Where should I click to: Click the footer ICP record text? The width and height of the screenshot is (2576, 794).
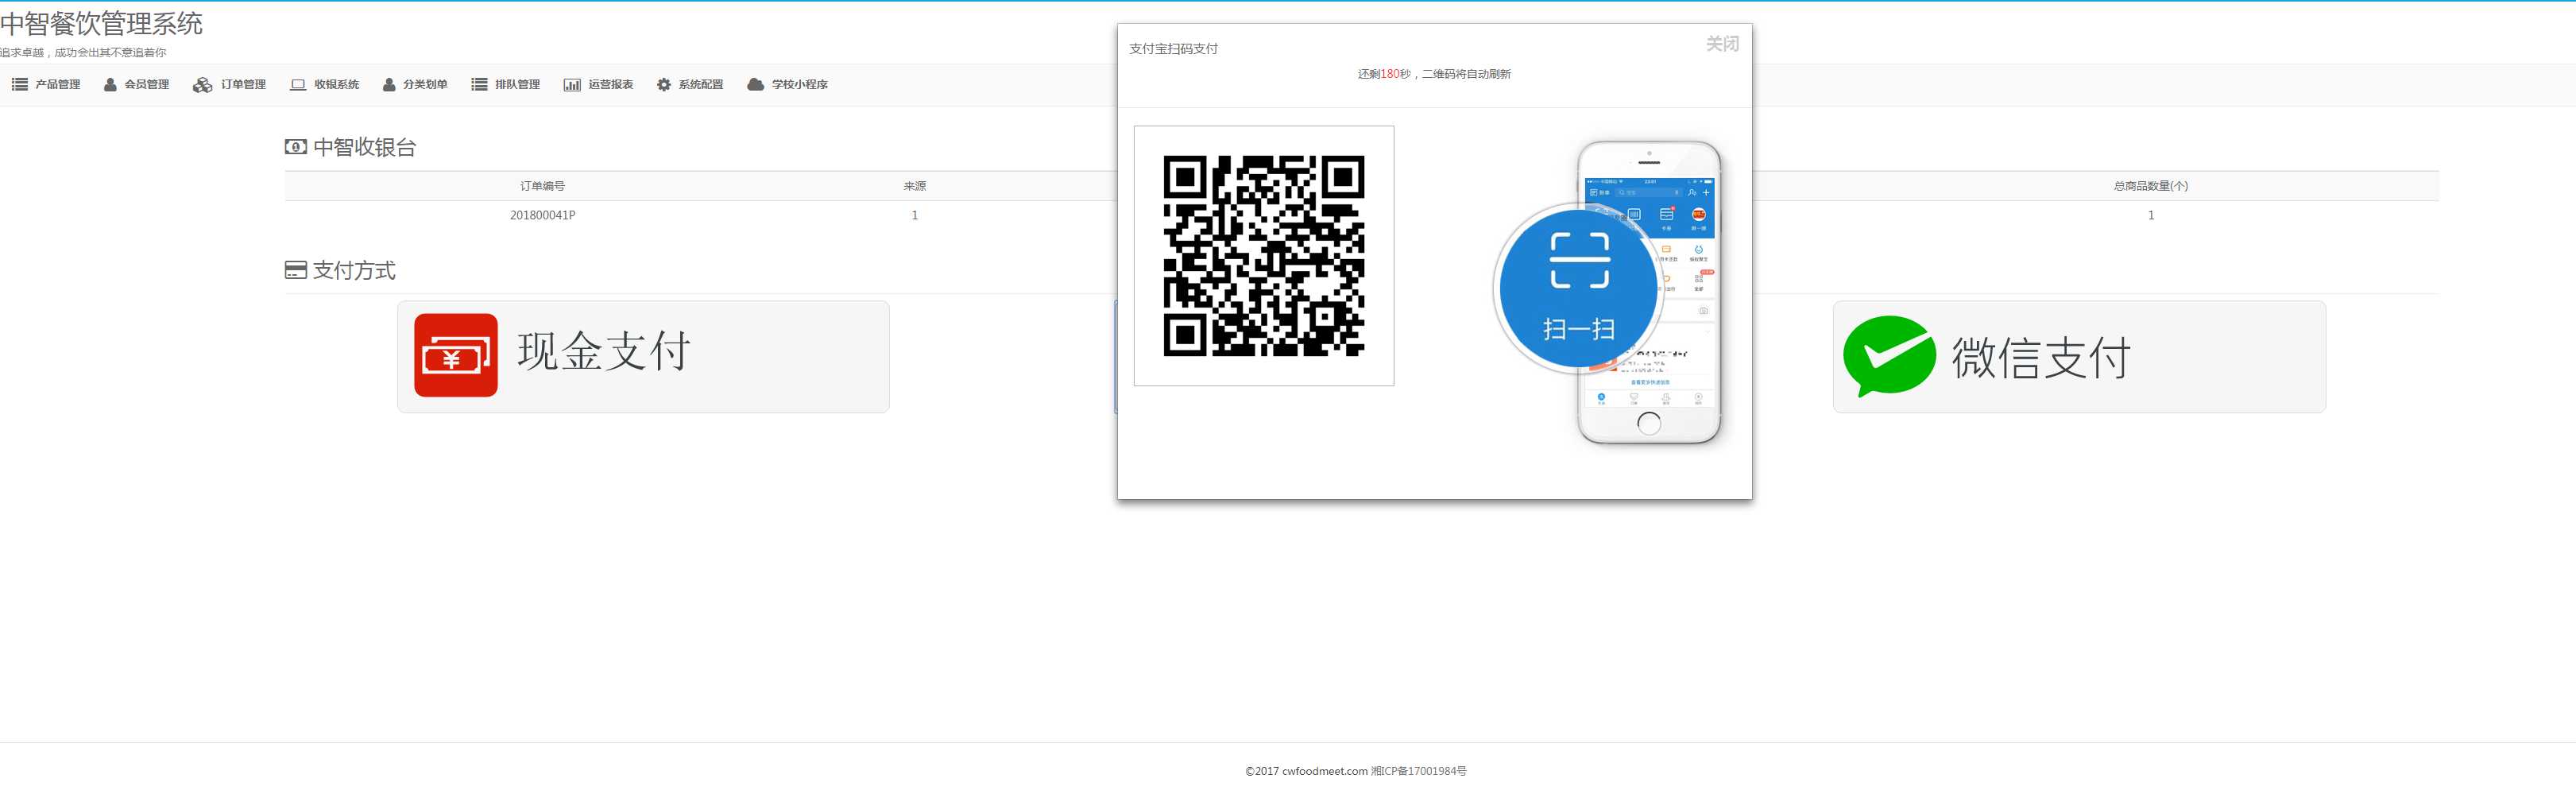[x=1418, y=771]
